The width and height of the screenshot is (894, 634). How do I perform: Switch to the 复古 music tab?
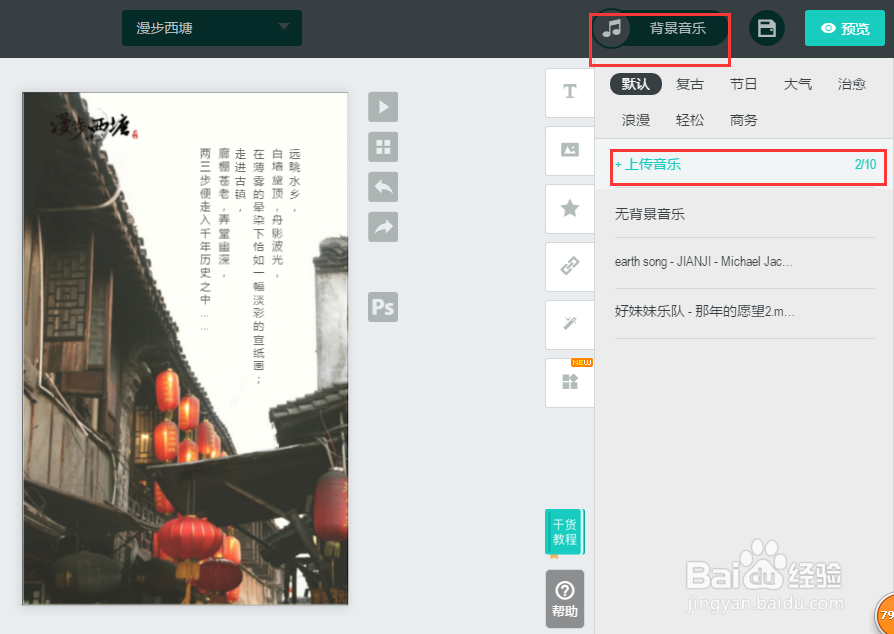pos(689,84)
